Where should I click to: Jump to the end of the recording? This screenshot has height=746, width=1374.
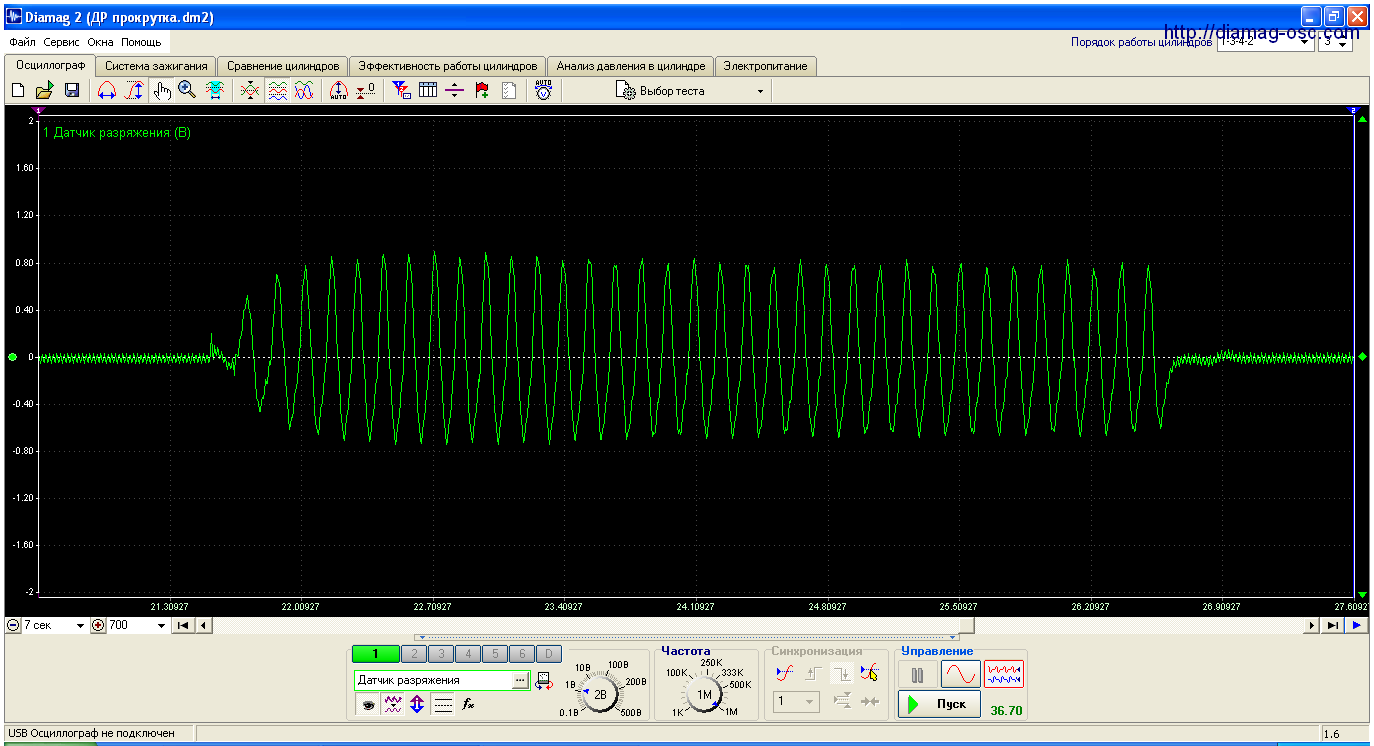click(1333, 625)
